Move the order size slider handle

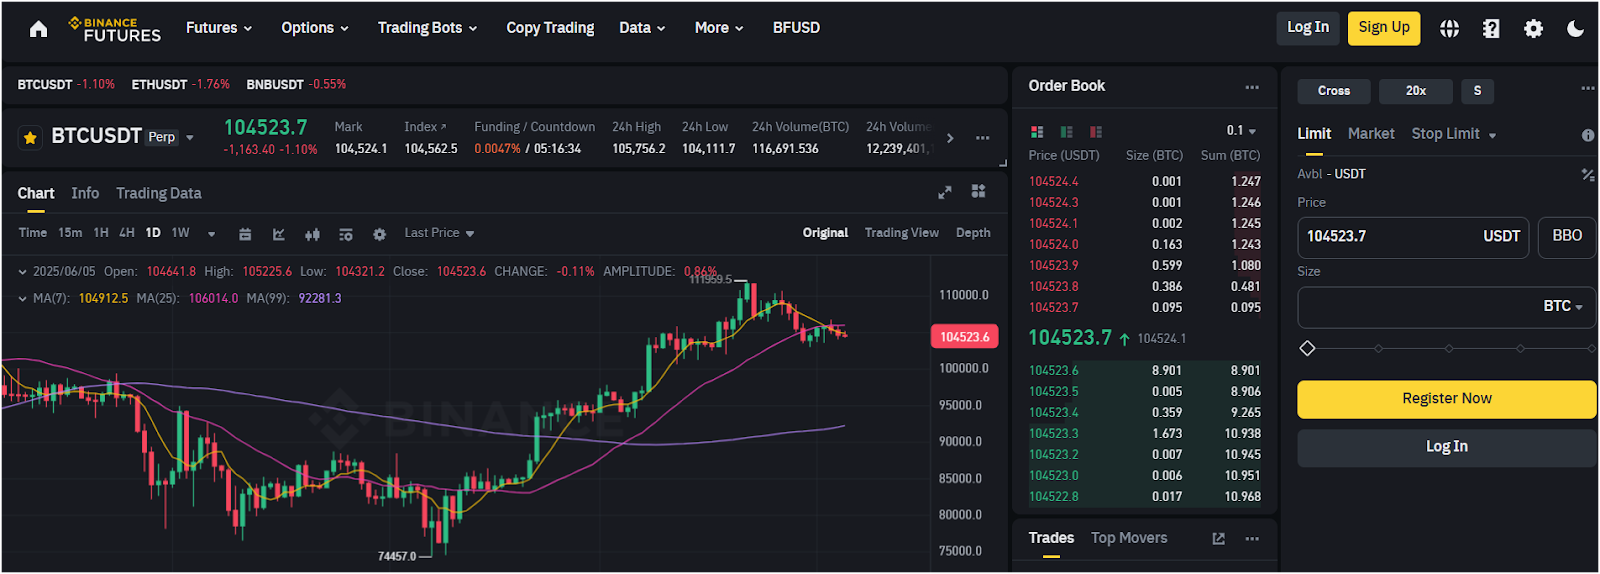(1307, 348)
